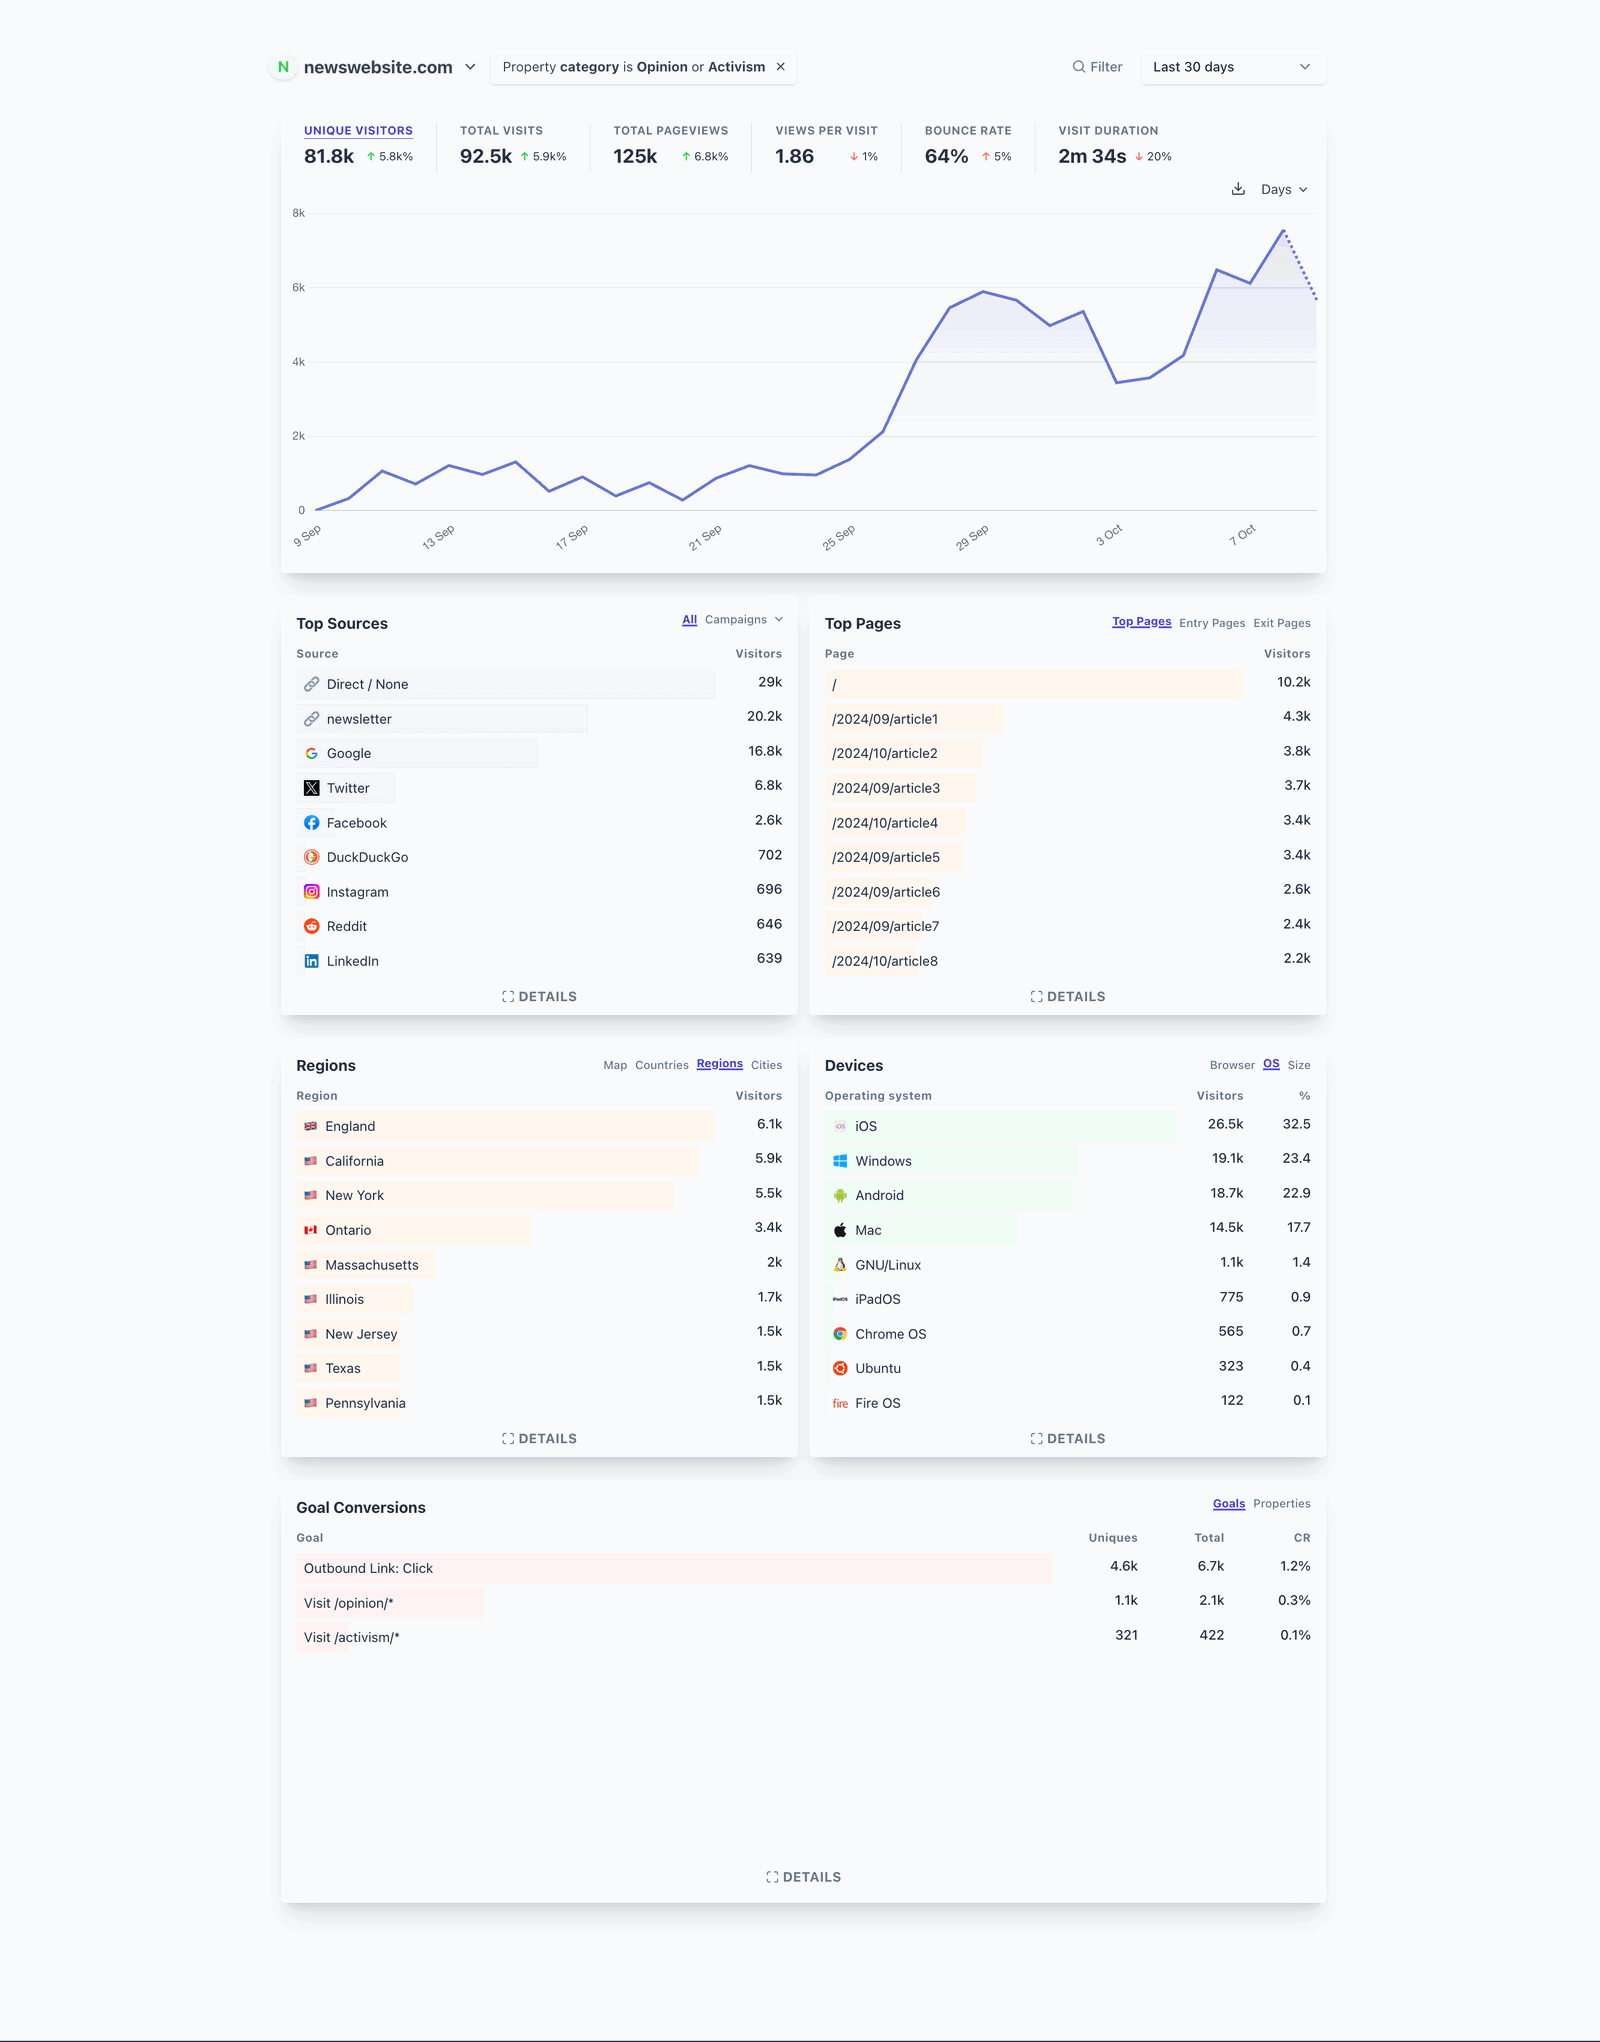The height and width of the screenshot is (2042, 1600).
Task: Download chart data with the download icon
Action: click(x=1238, y=189)
